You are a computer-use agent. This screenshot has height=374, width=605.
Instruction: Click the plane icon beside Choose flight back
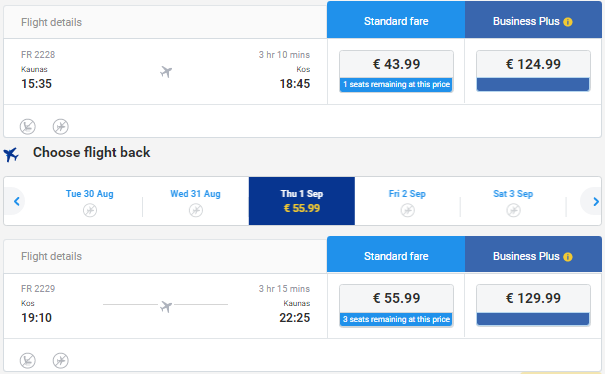click(x=11, y=154)
